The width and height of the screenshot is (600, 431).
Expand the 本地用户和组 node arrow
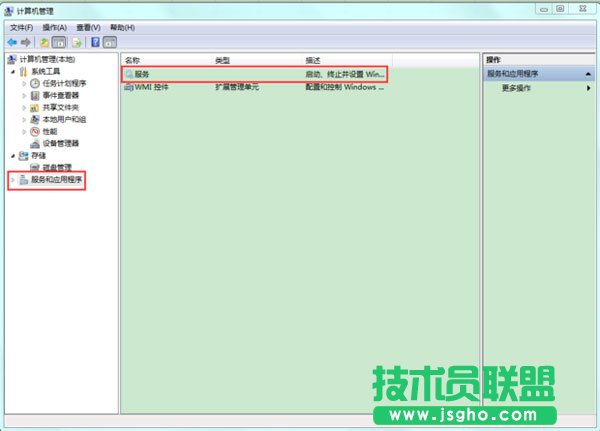(x=24, y=119)
